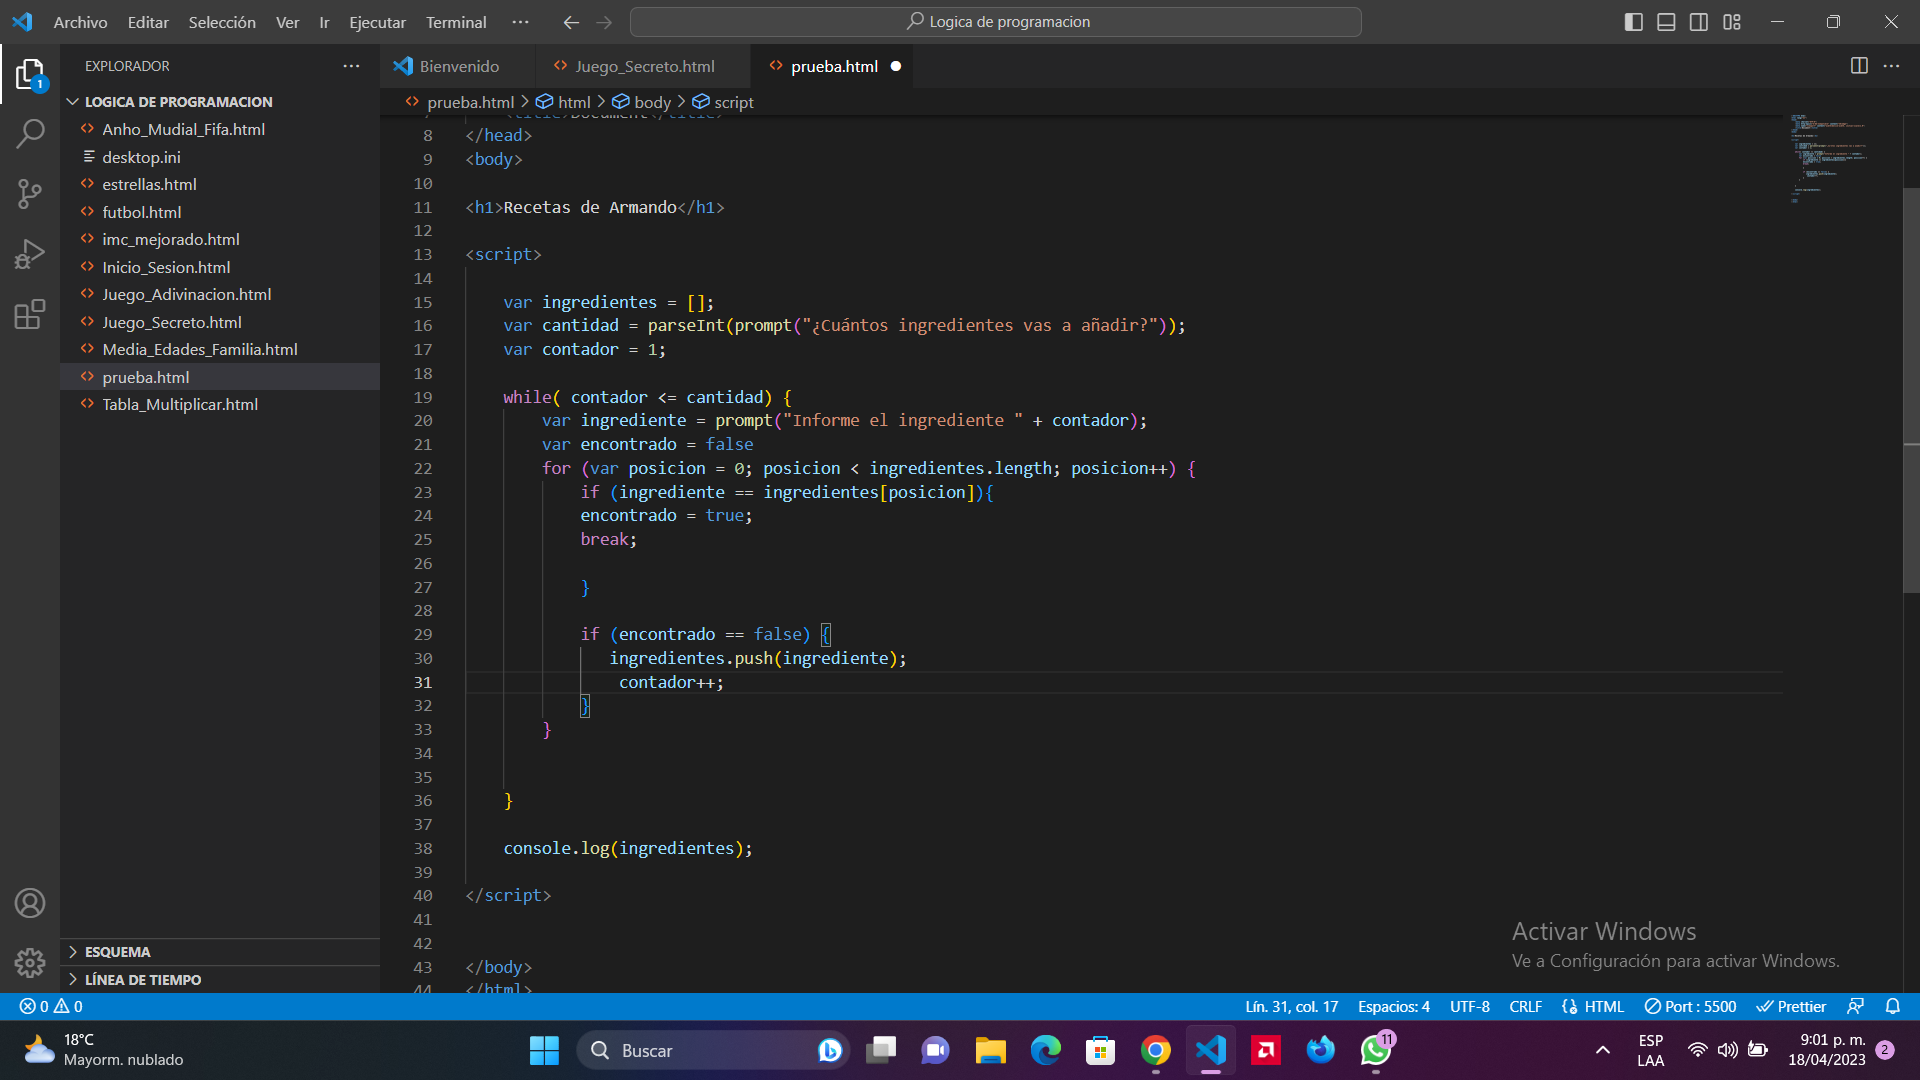Go forward with navigation arrow
1920x1080 pixels.
coord(604,22)
